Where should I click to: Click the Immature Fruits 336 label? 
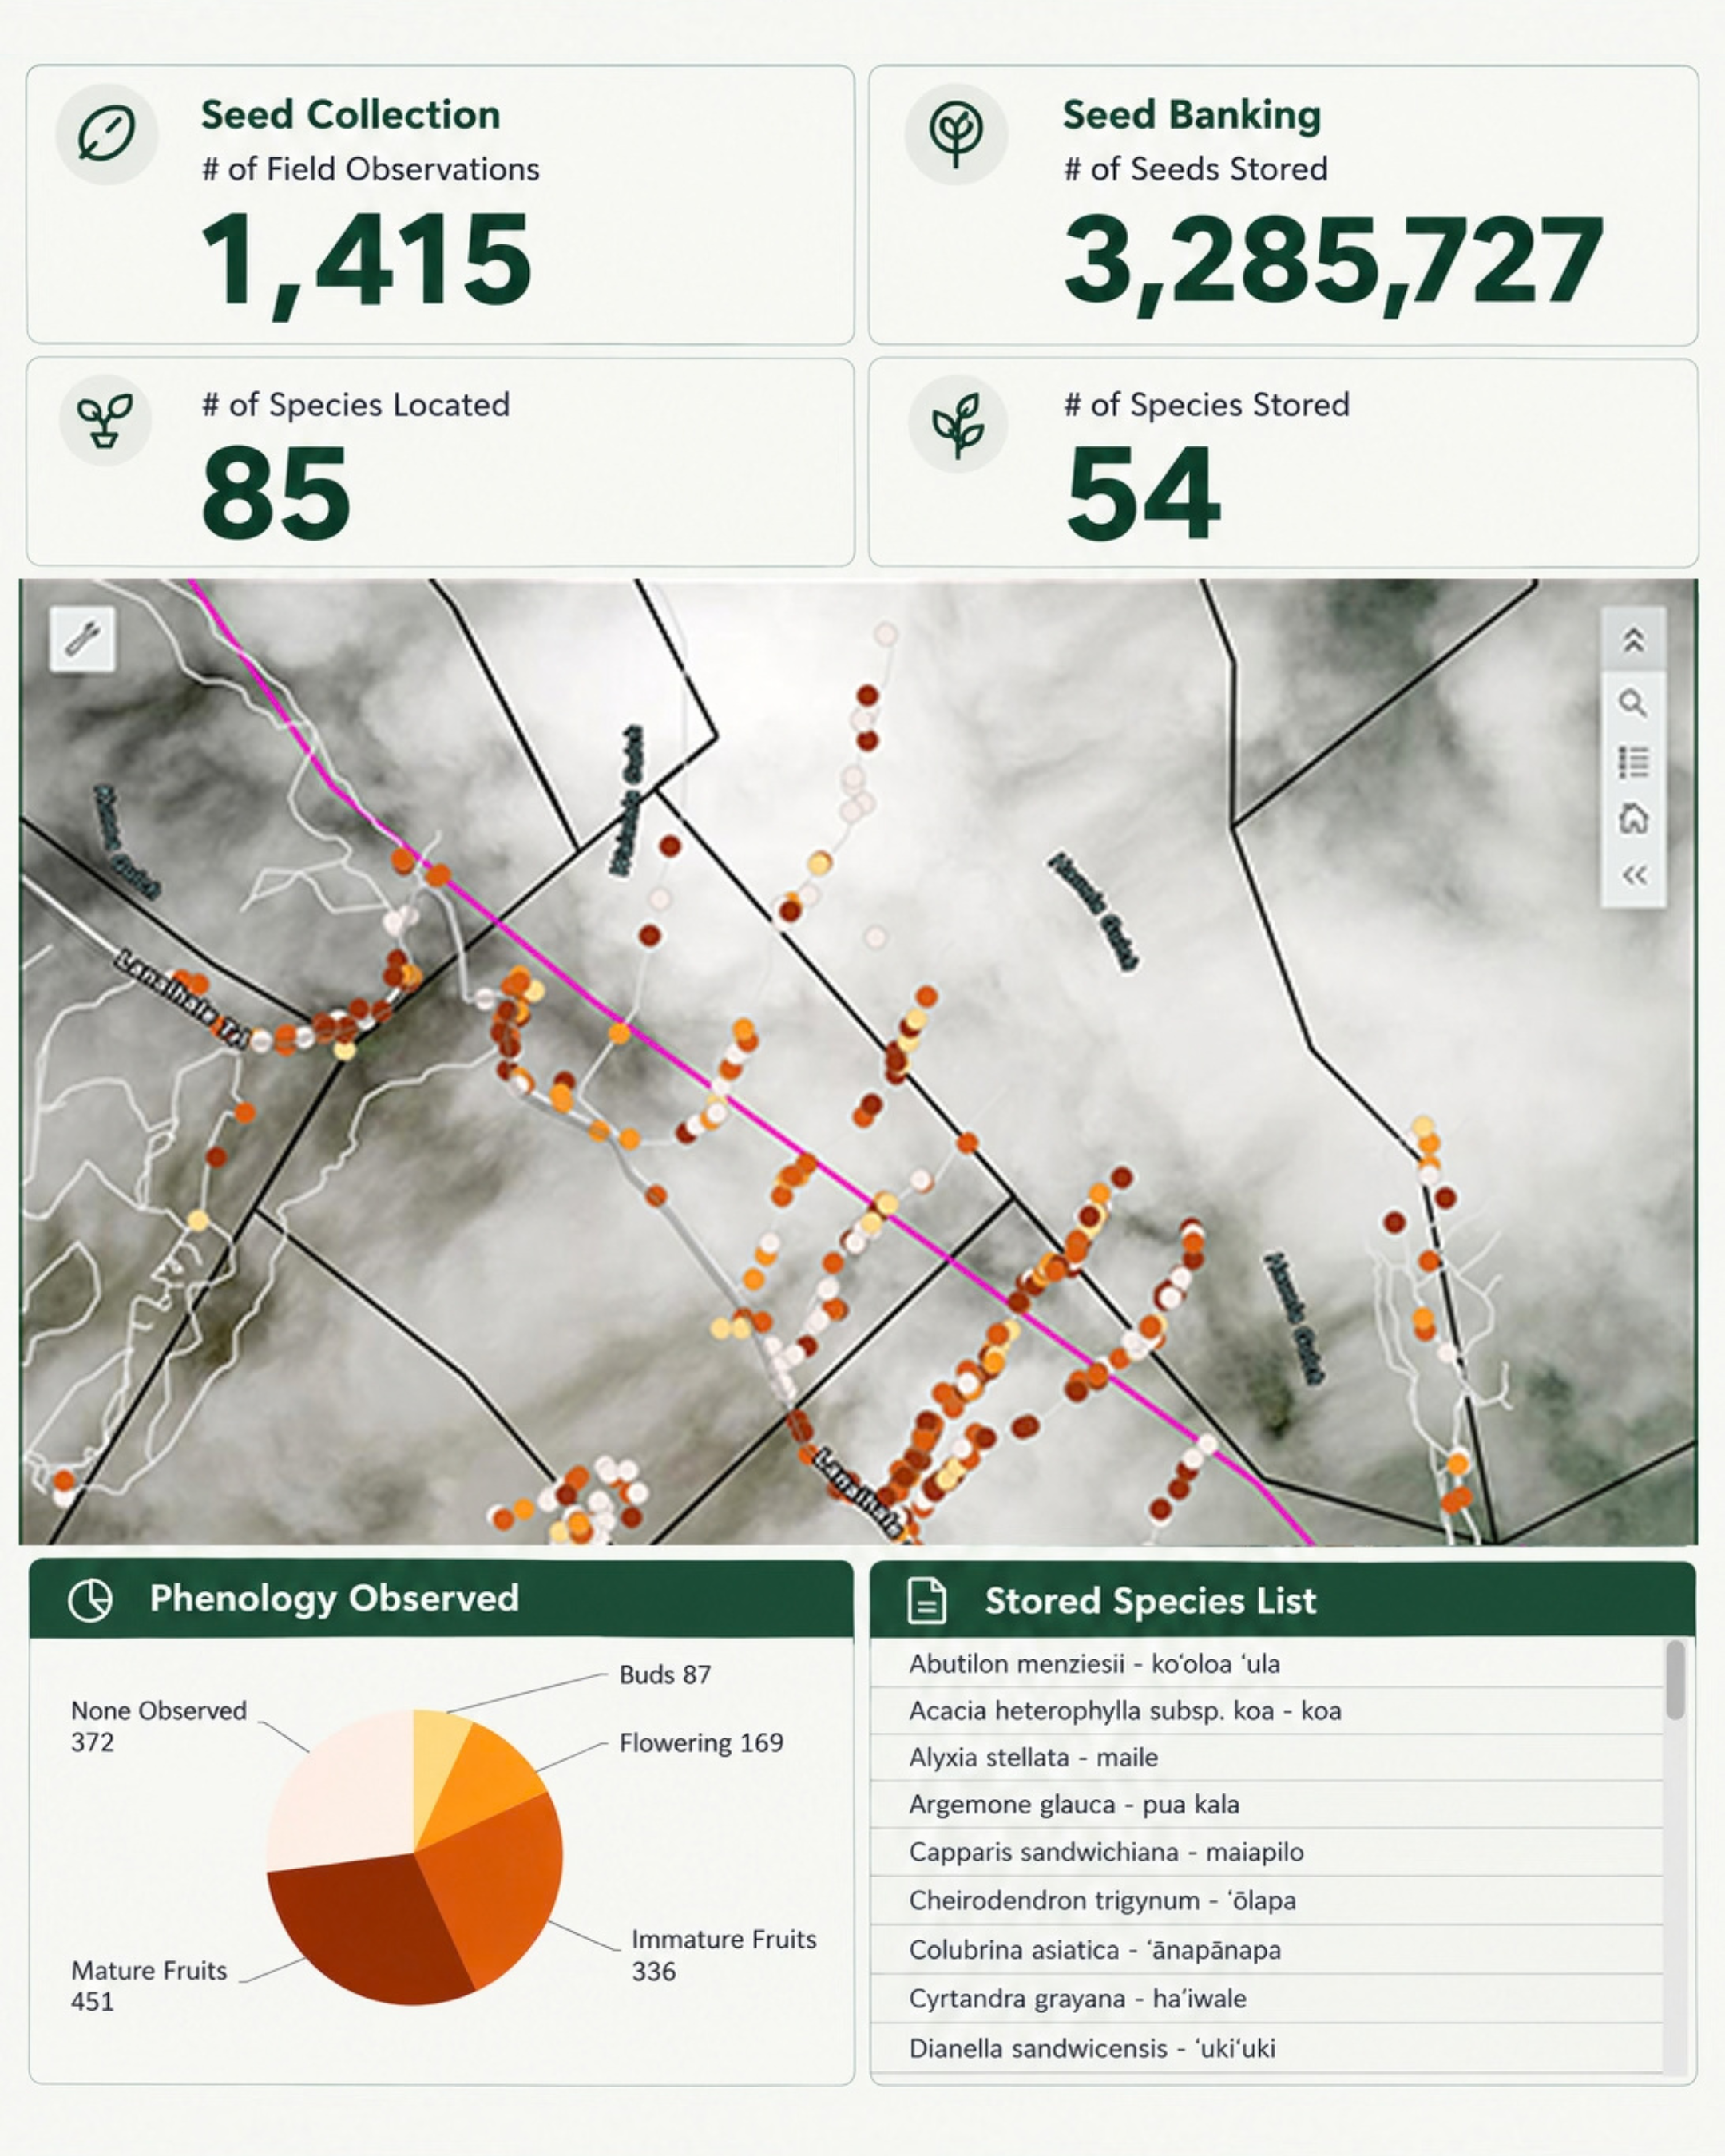(724, 1955)
